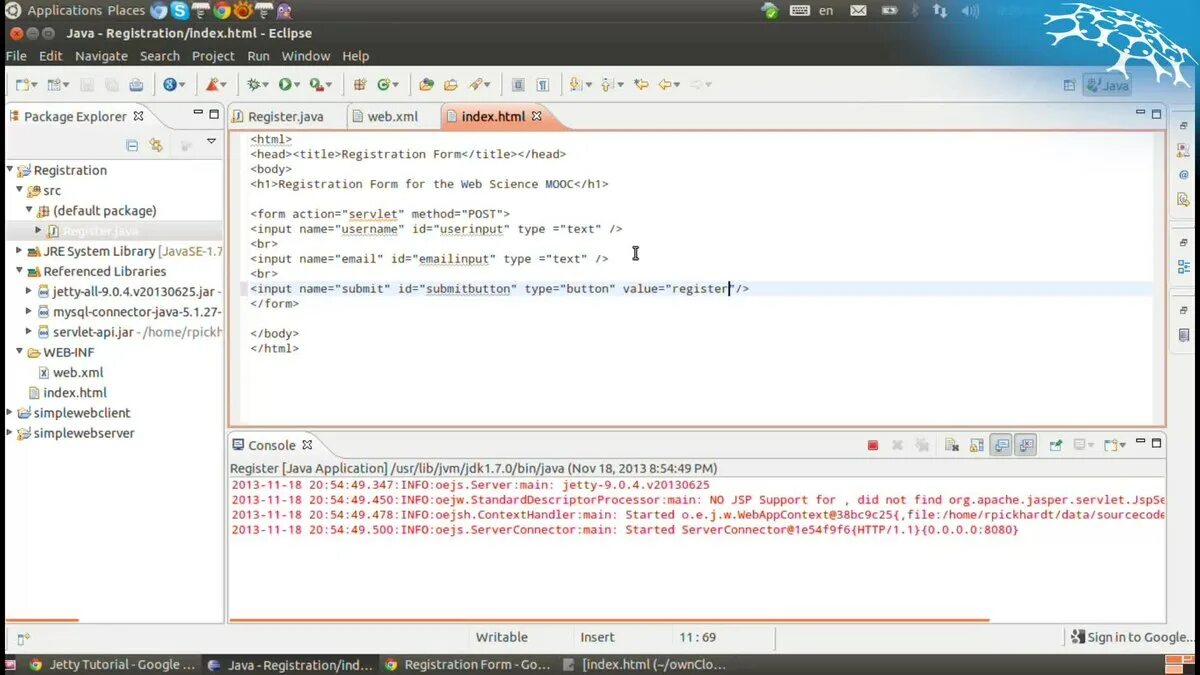Viewport: 1200px width, 675px height.
Task: Open the Navigate menu
Action: (x=101, y=56)
